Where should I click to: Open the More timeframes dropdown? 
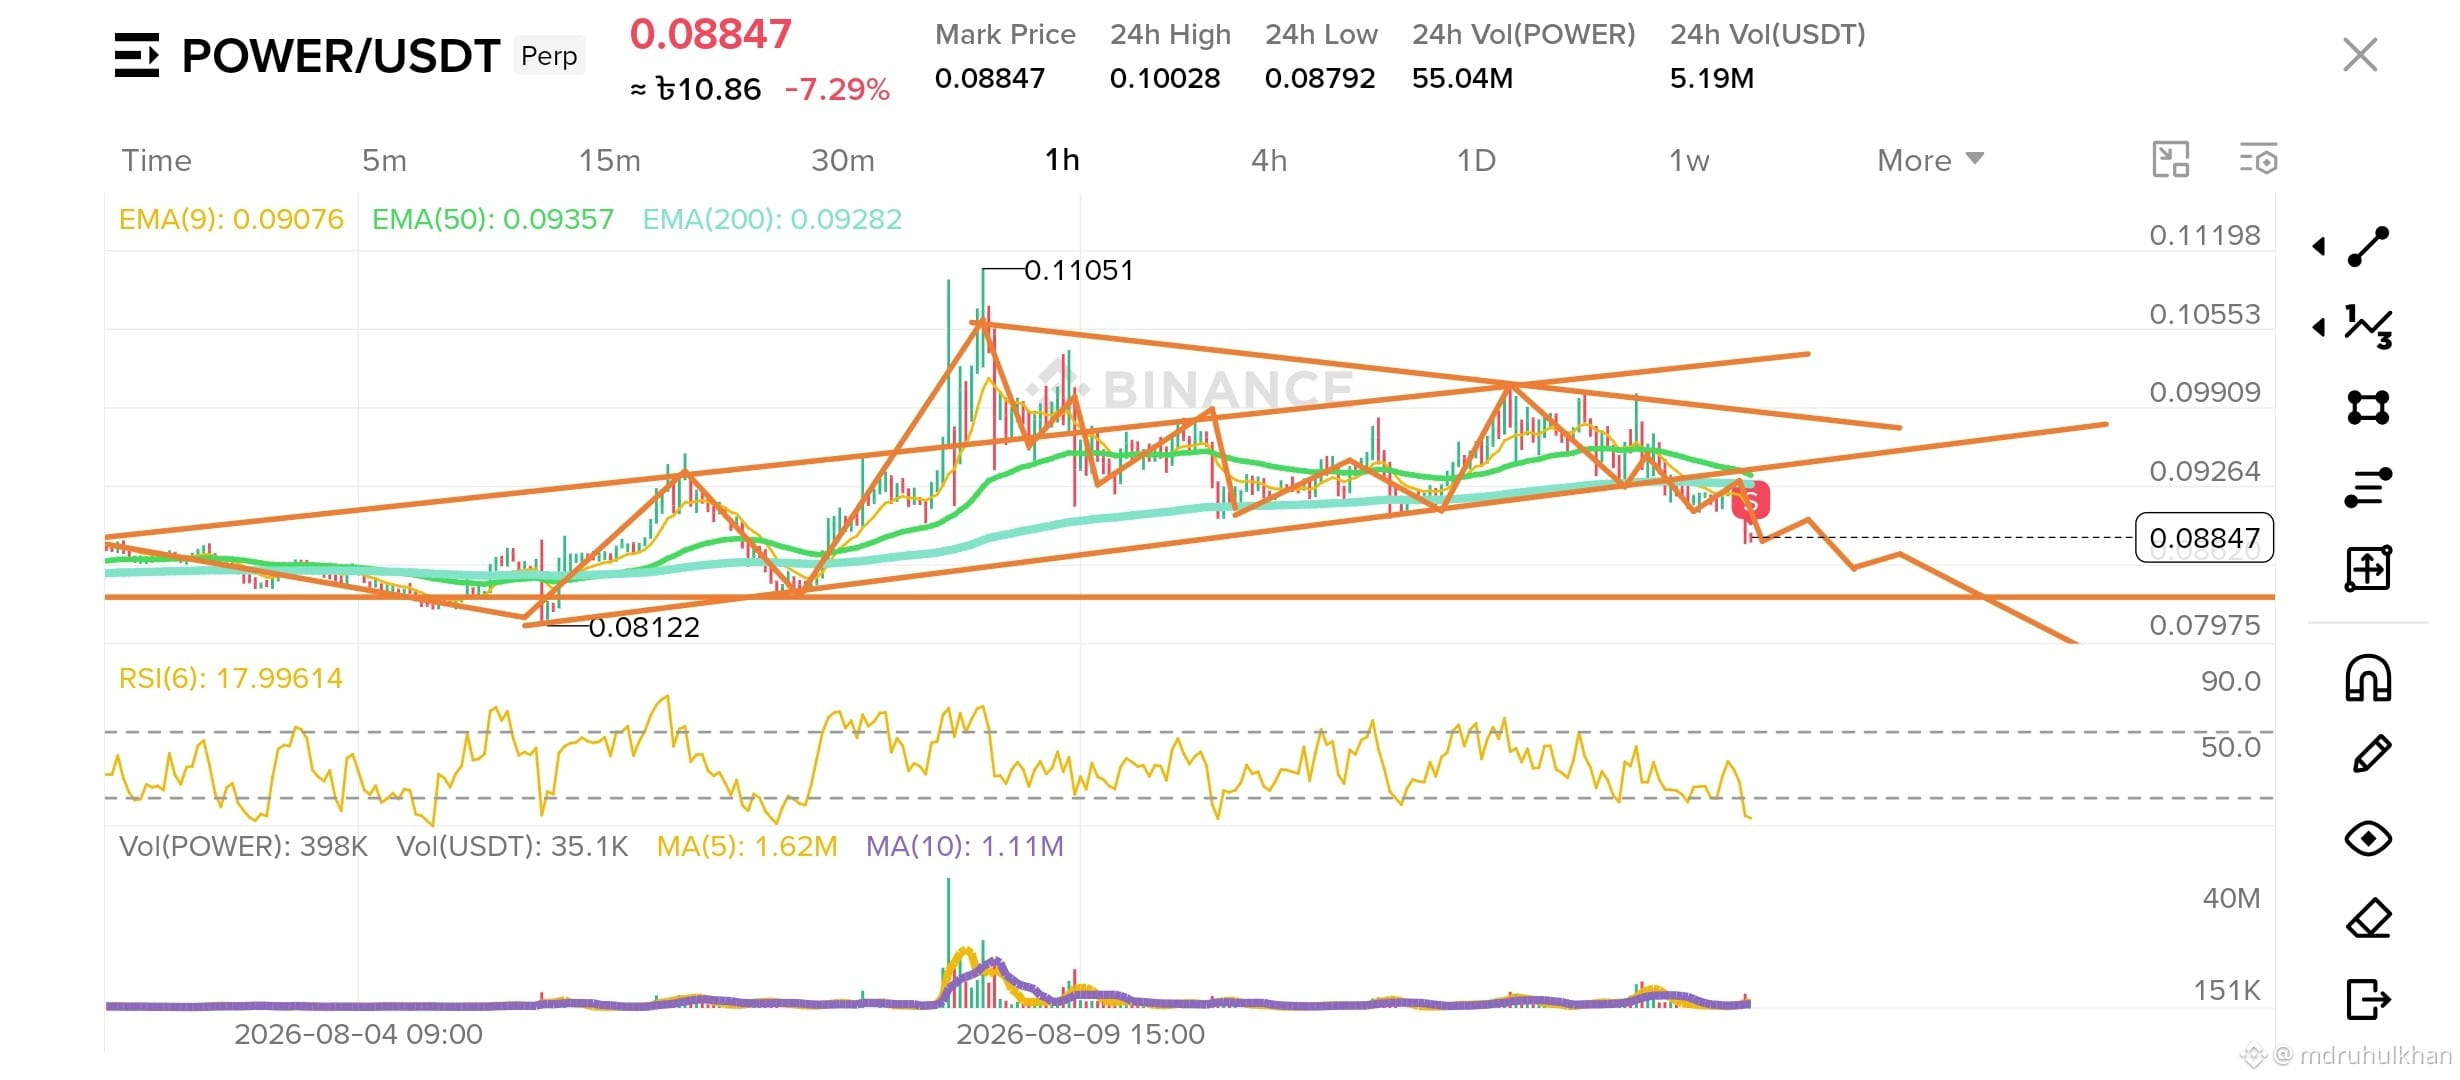[1930, 160]
